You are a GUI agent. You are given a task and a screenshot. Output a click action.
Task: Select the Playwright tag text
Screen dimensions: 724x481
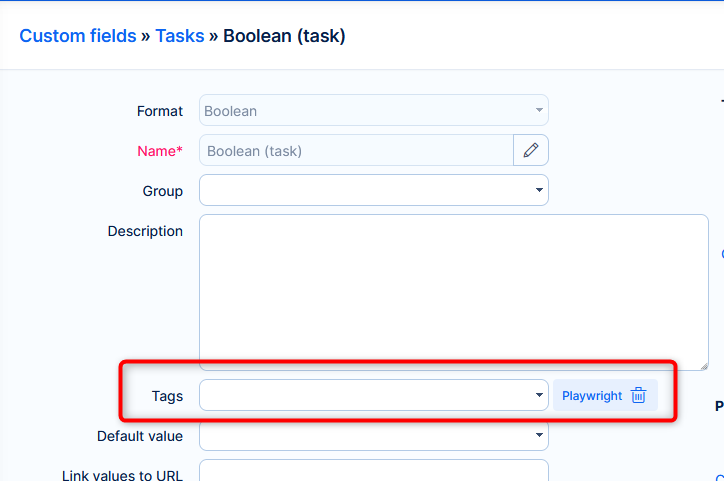pos(592,396)
